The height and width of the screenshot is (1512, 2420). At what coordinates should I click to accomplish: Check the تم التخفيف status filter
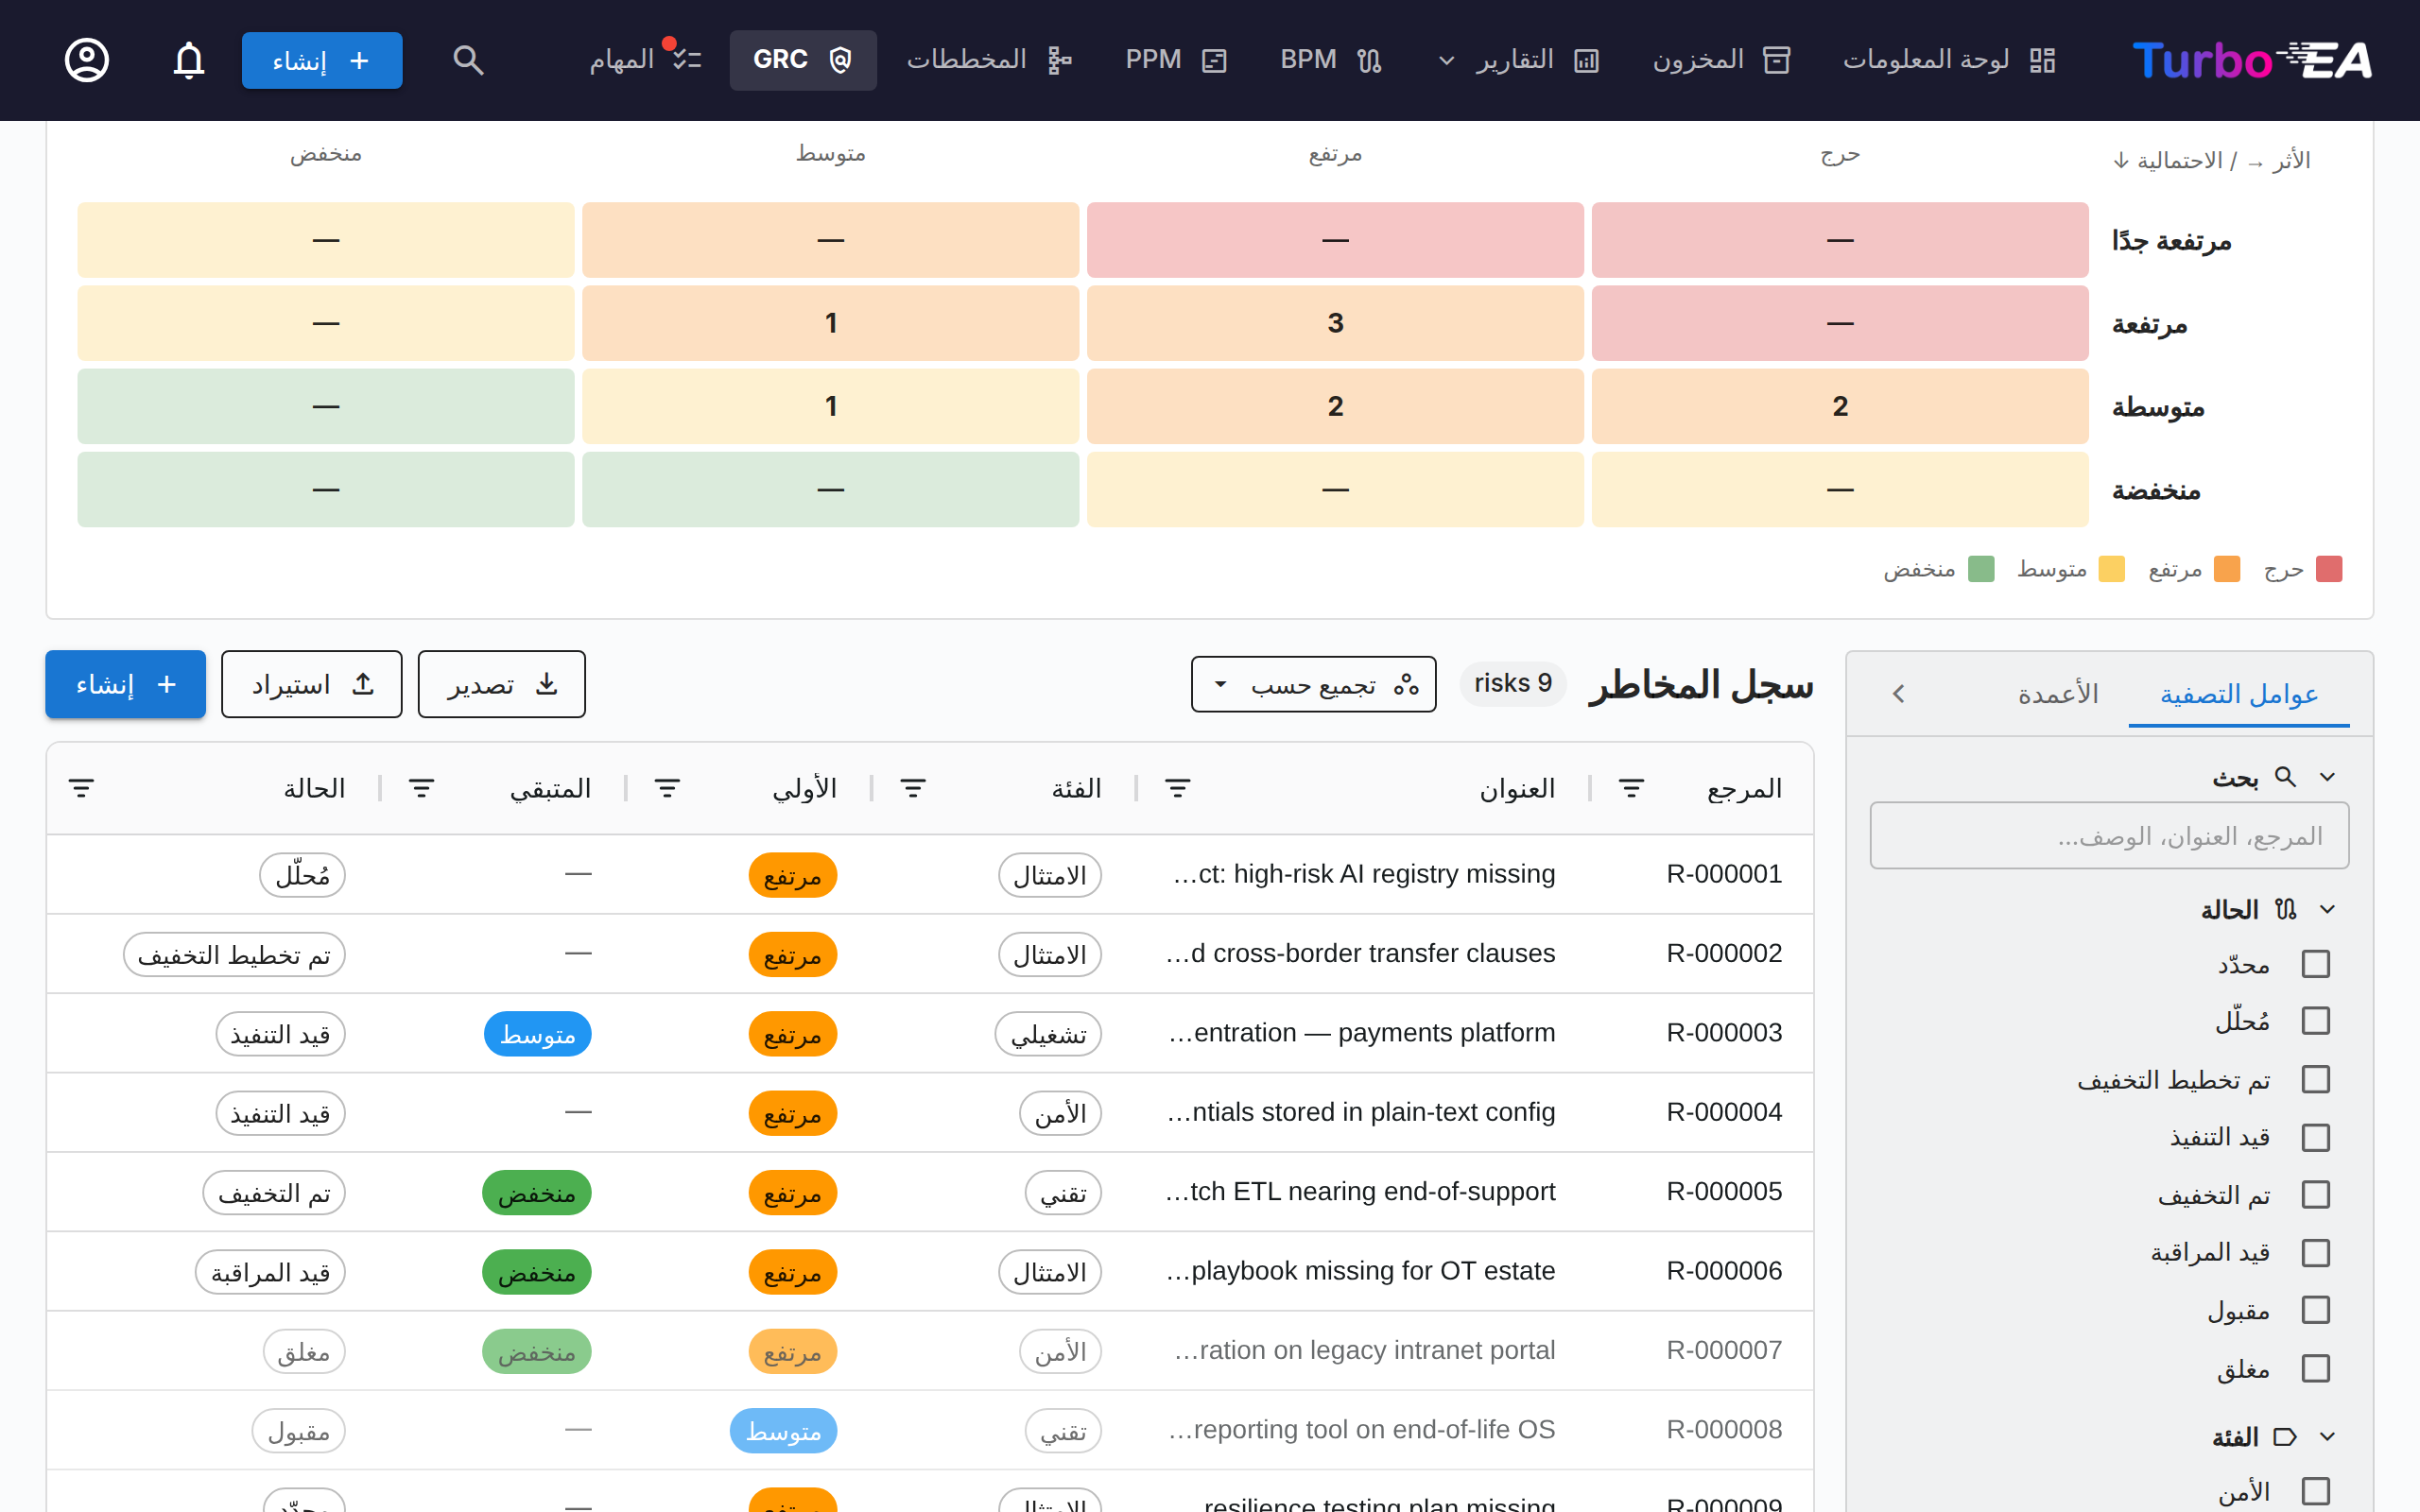(x=2316, y=1195)
